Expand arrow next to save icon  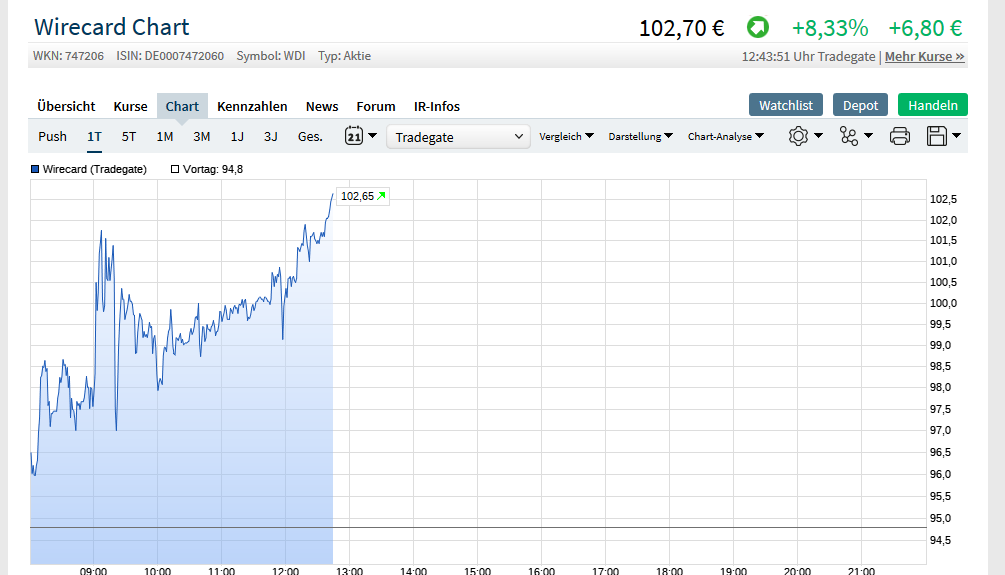[956, 136]
